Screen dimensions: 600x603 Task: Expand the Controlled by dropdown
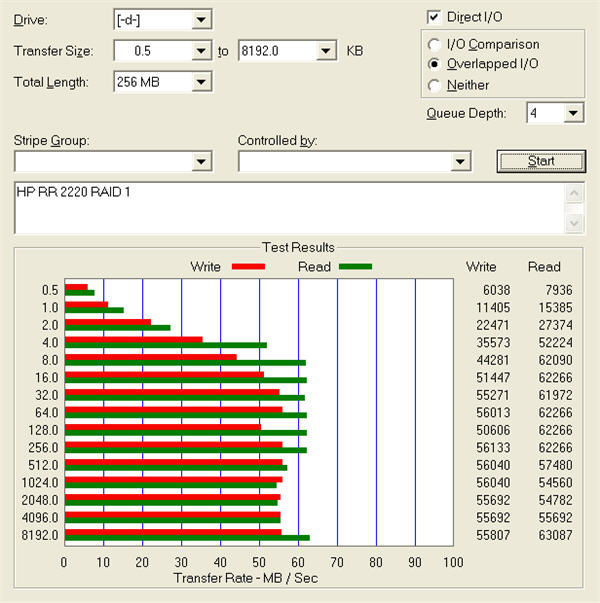[x=460, y=162]
